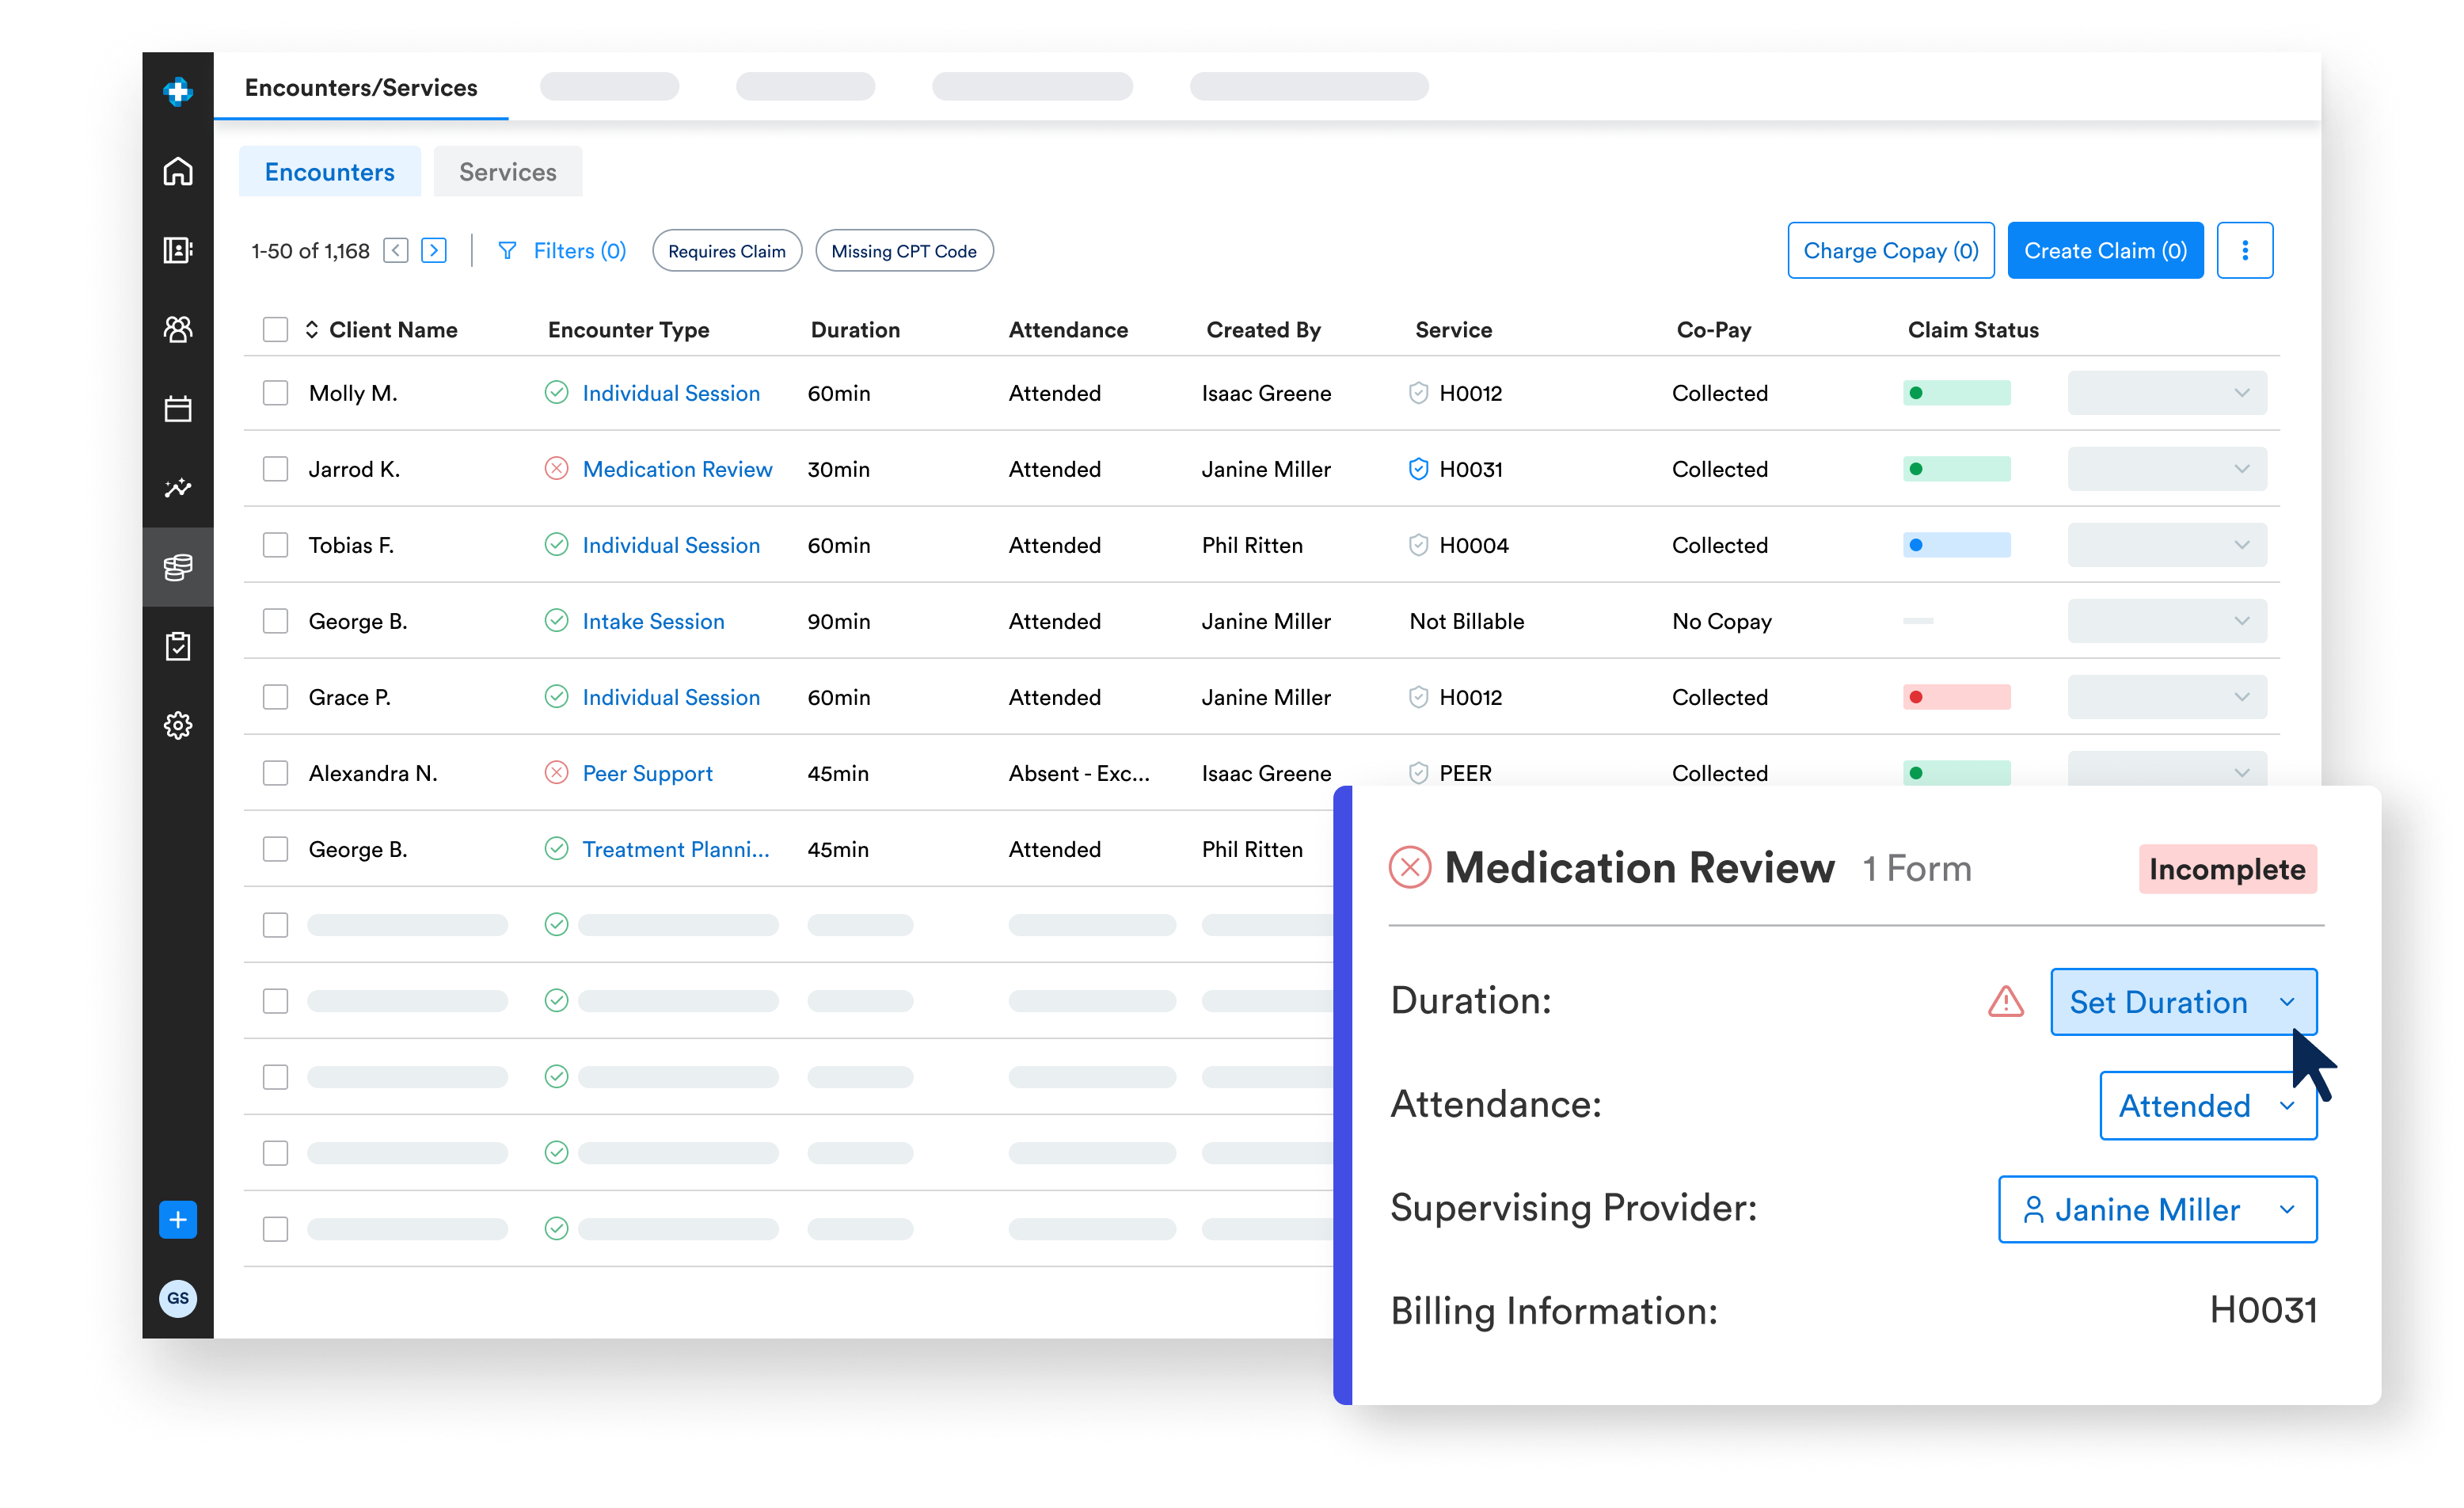Click the clipboard tasks icon in sidebar

(178, 646)
